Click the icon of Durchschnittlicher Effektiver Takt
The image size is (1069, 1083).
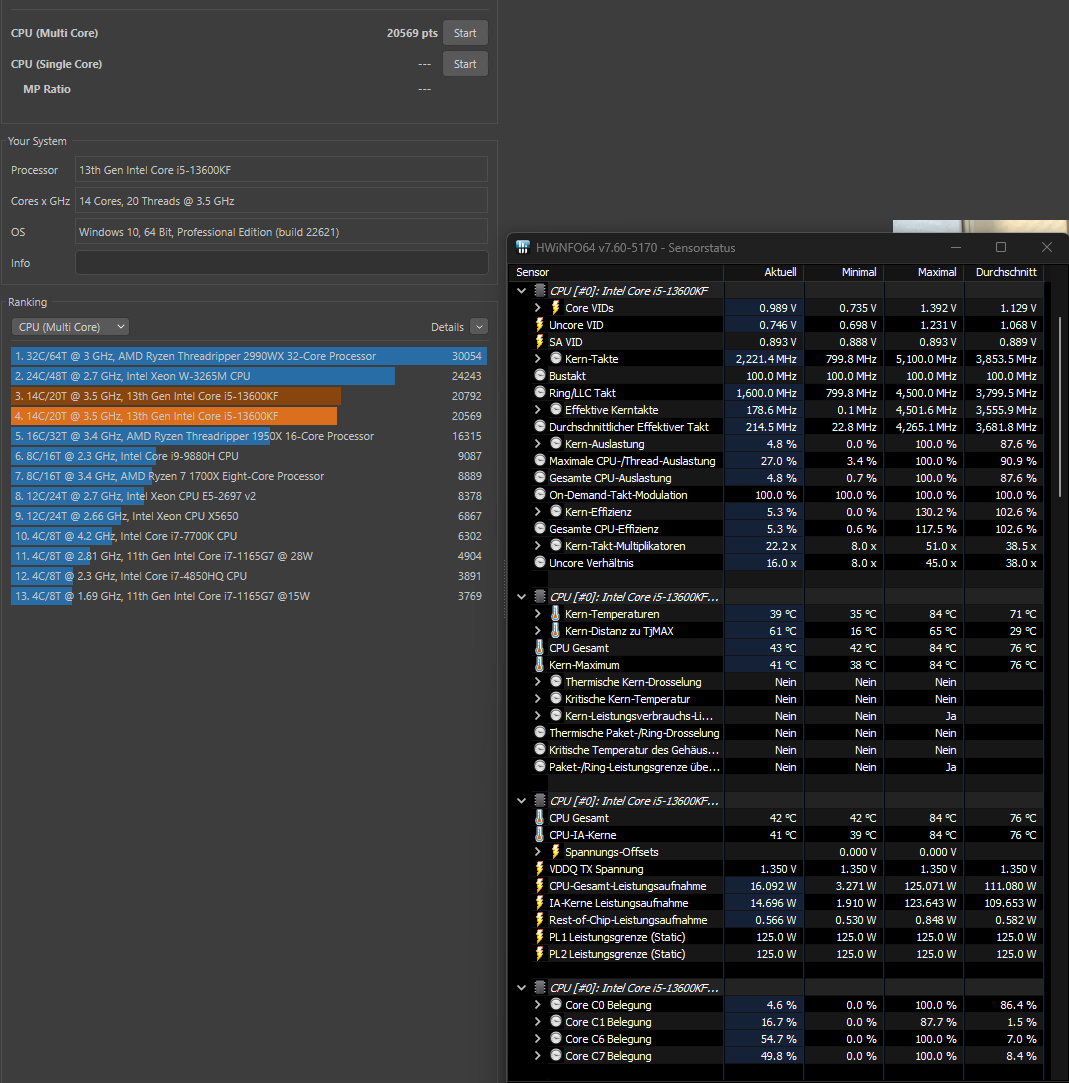(540, 426)
